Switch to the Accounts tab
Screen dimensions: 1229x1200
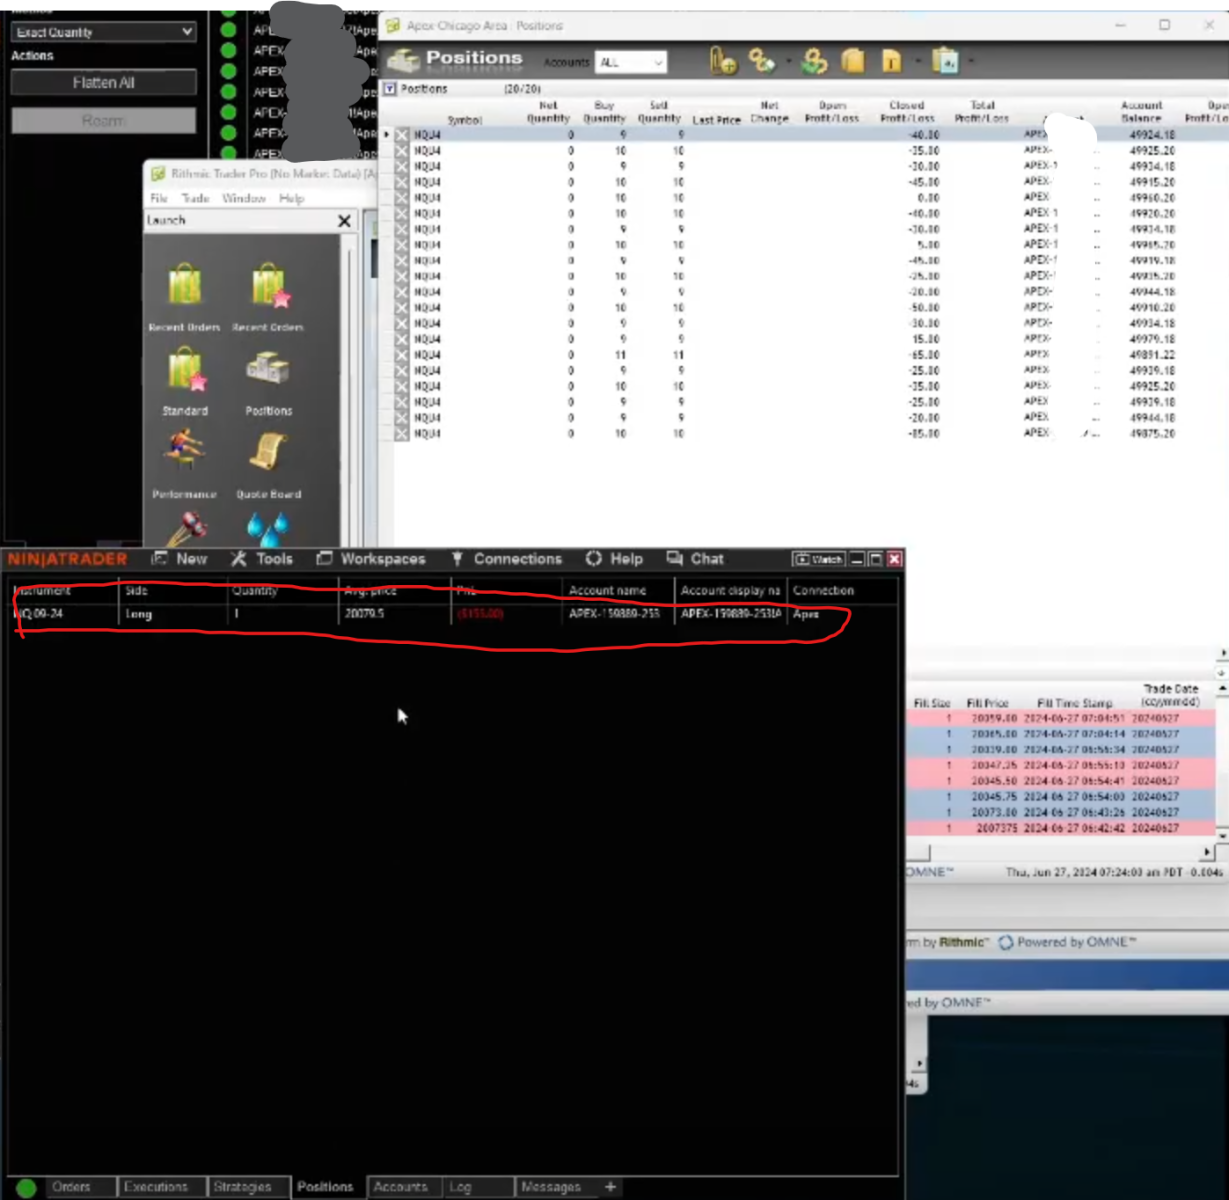[x=400, y=1187]
